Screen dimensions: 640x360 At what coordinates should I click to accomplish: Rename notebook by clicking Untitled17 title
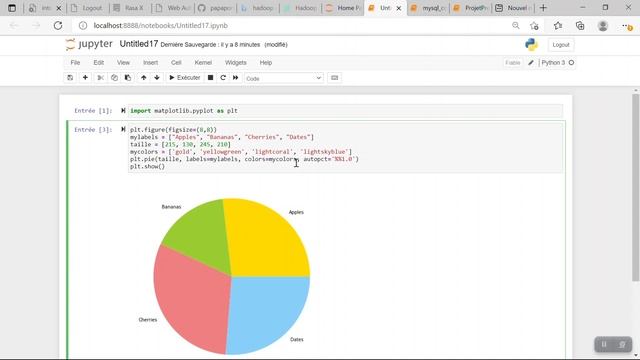pyautogui.click(x=139, y=44)
